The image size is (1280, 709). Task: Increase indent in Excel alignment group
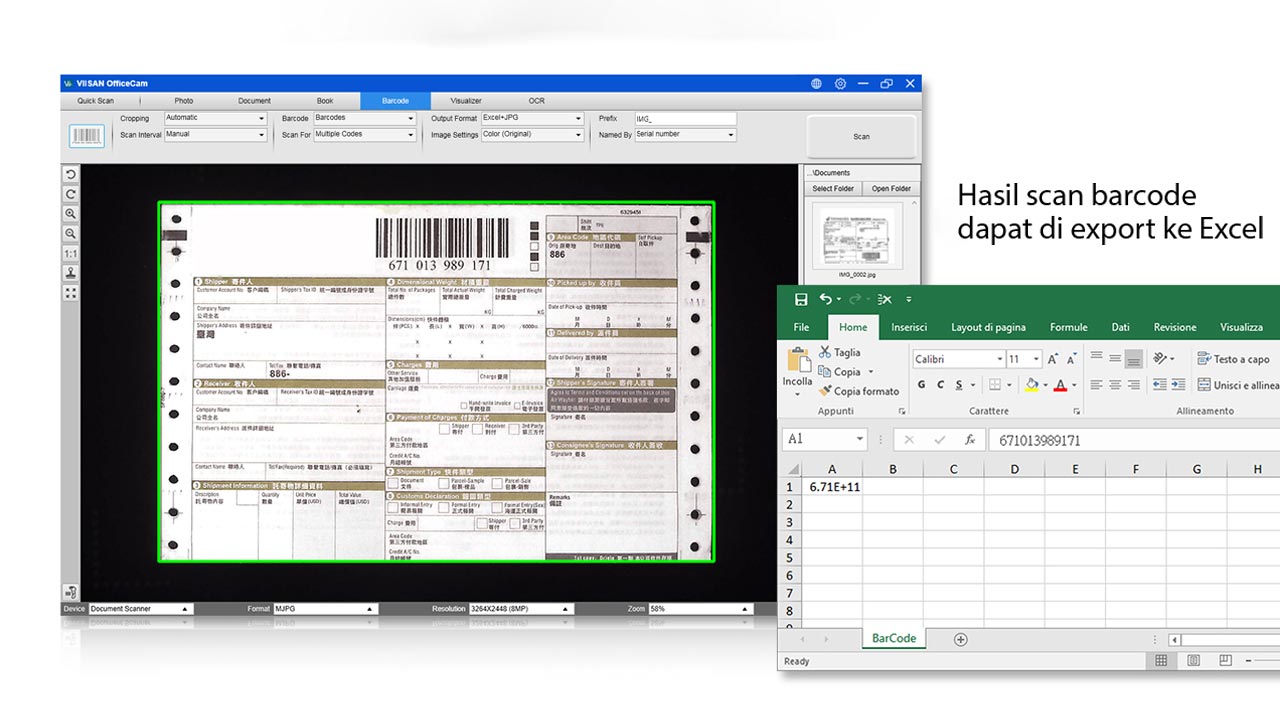[1177, 385]
